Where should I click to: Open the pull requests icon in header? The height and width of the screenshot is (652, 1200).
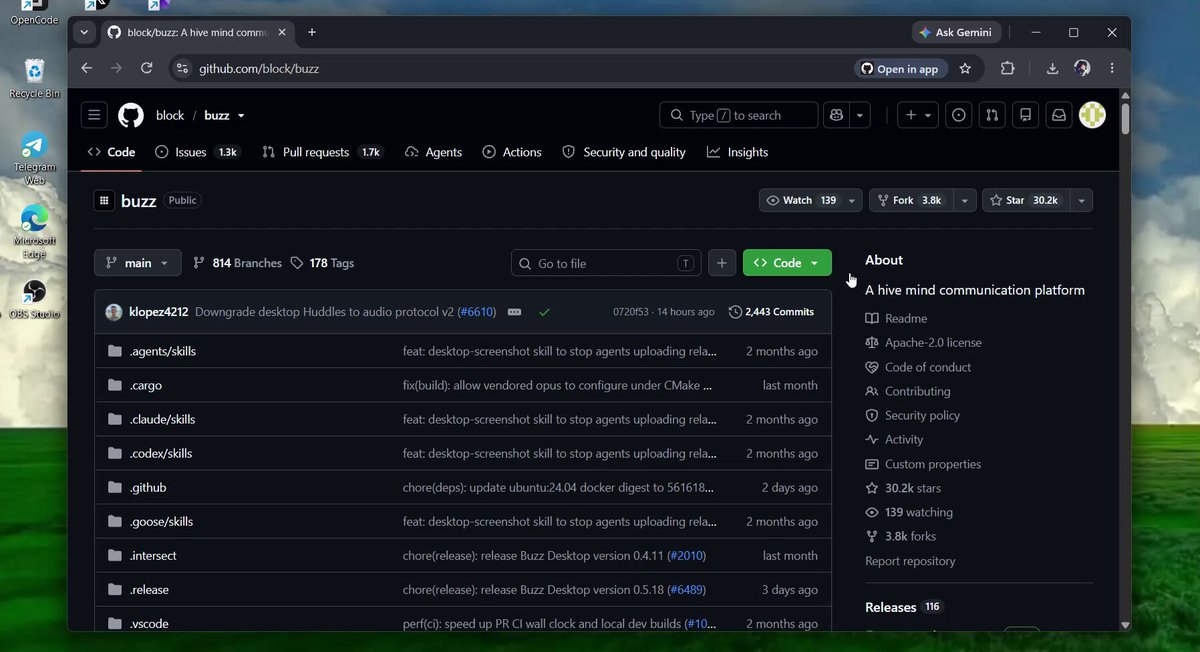click(992, 115)
